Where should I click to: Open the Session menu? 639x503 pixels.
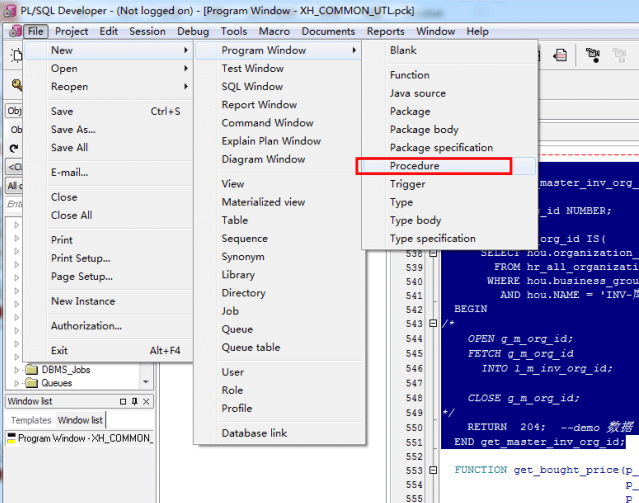click(147, 31)
